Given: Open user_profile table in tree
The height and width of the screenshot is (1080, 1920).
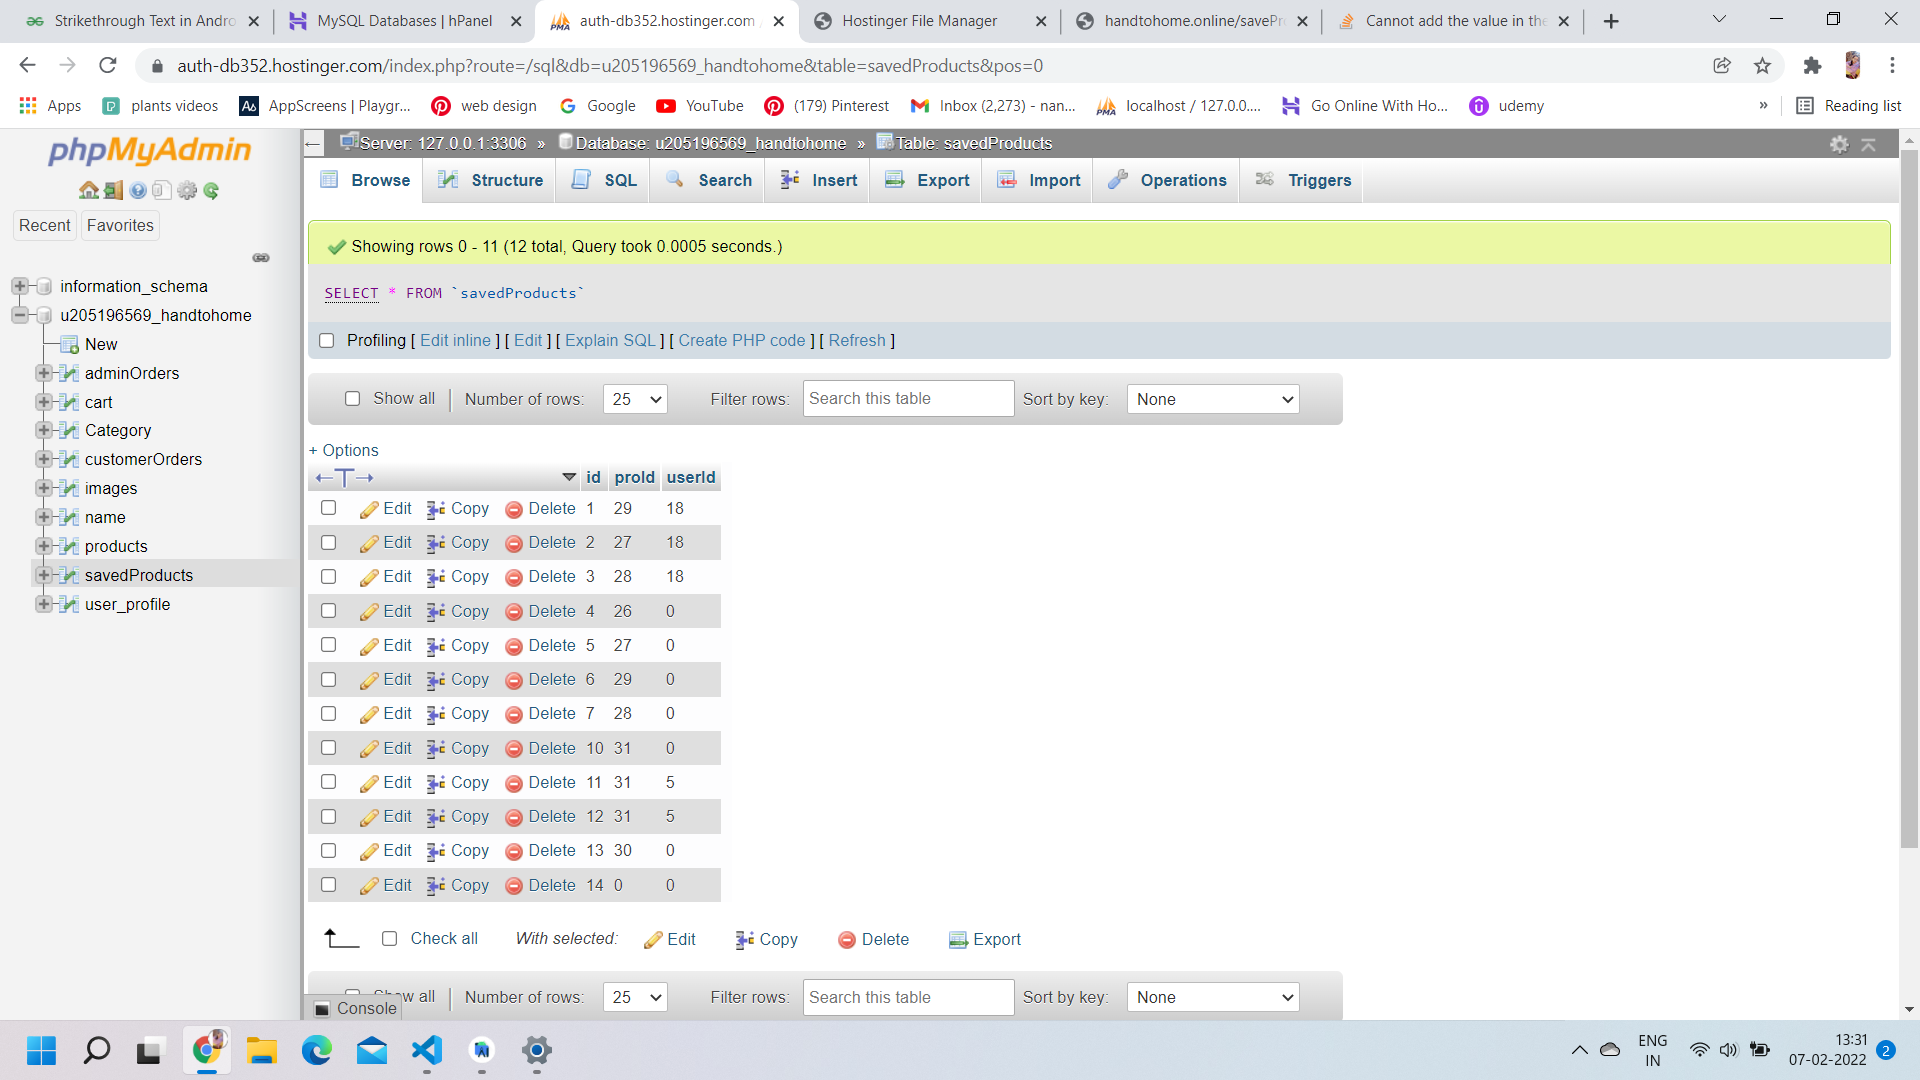Looking at the screenshot, I should [127, 605].
